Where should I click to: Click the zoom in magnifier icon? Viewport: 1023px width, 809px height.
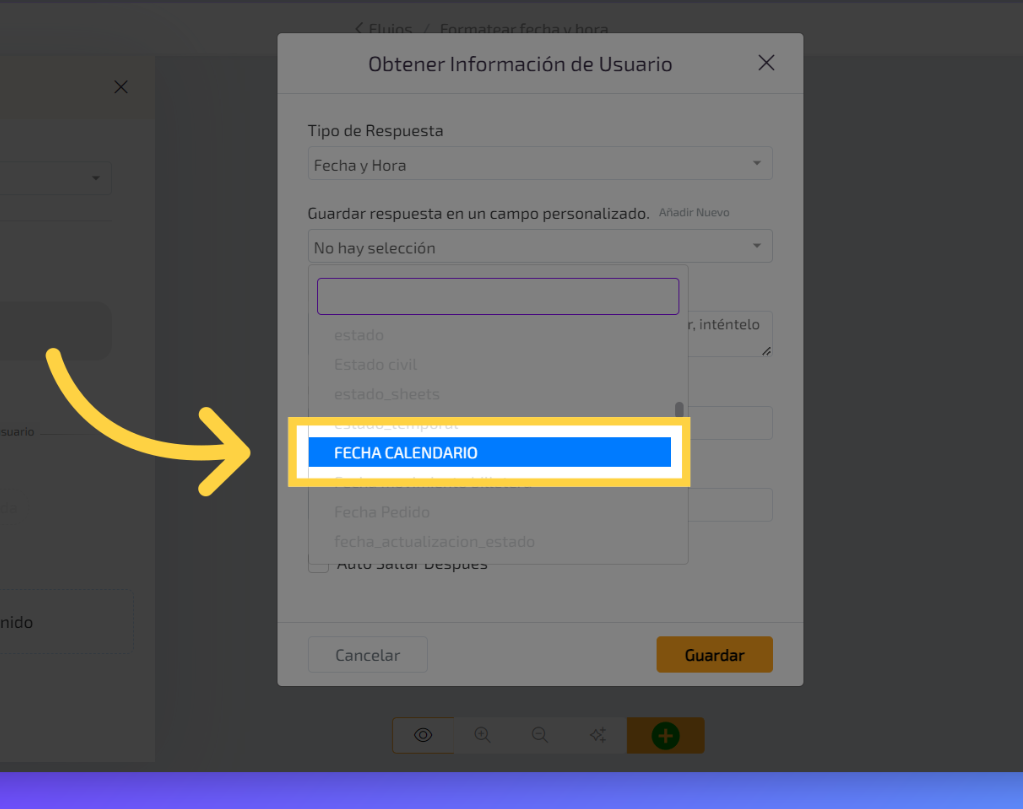(x=482, y=736)
